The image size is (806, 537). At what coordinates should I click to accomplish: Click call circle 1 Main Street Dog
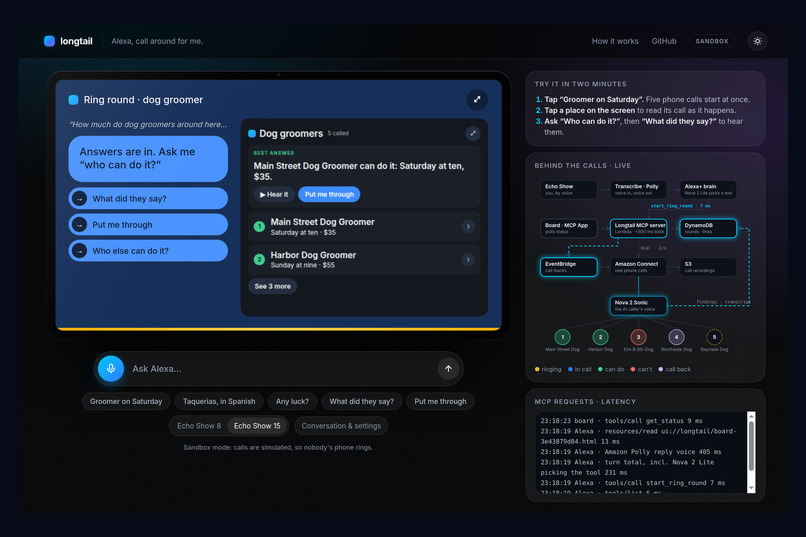[x=562, y=337]
